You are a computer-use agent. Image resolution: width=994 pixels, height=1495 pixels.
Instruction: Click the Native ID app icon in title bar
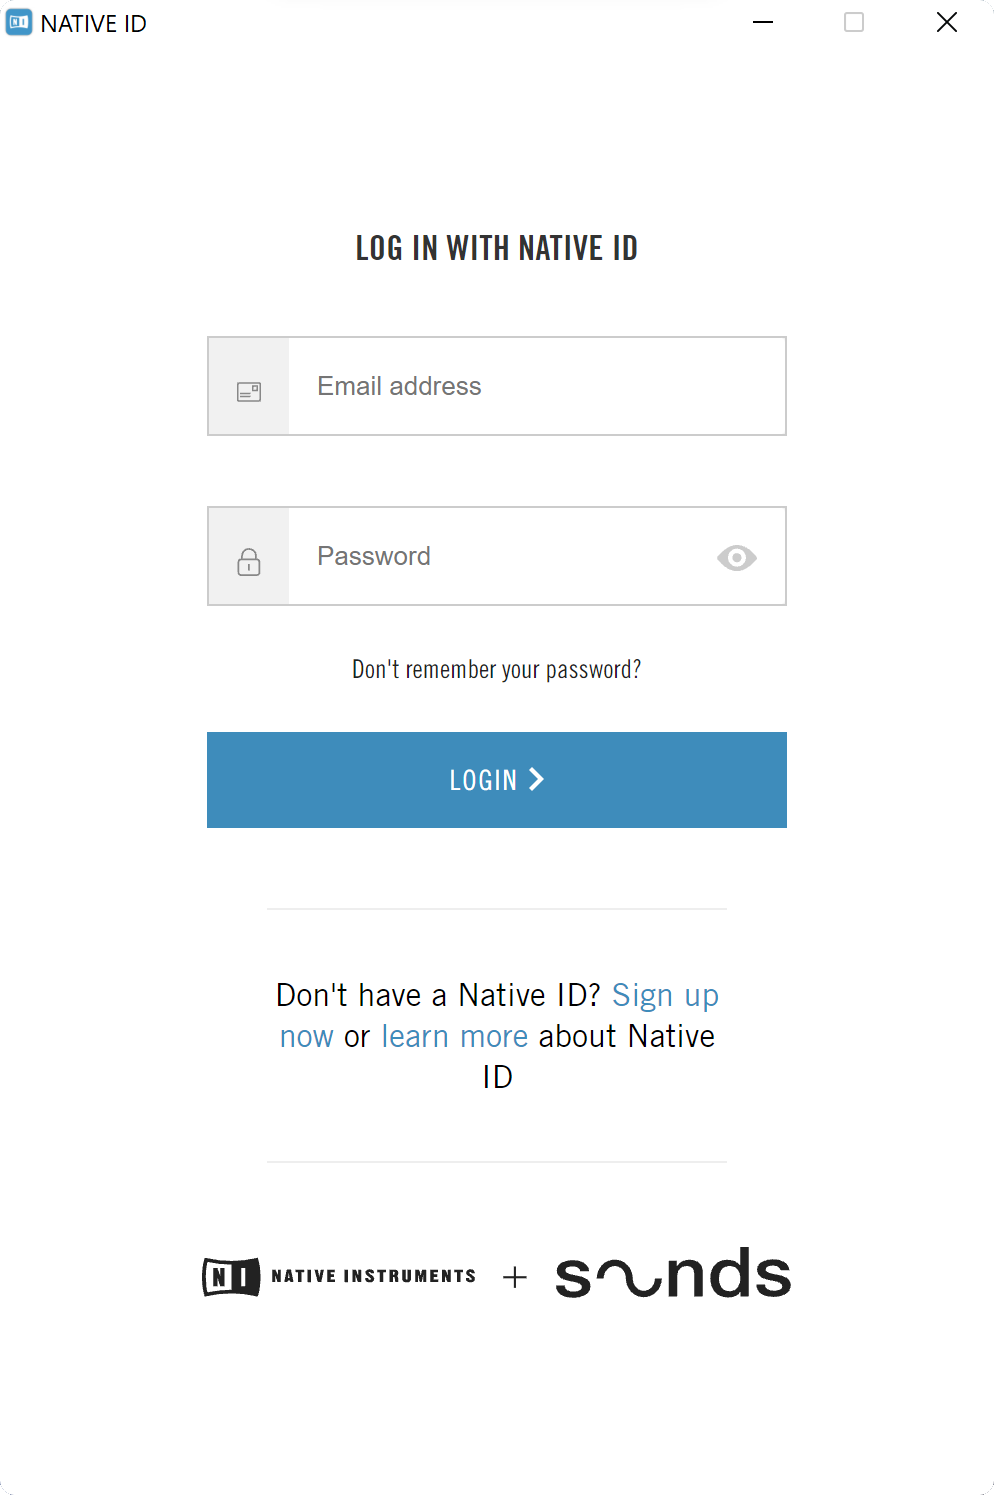pyautogui.click(x=19, y=23)
